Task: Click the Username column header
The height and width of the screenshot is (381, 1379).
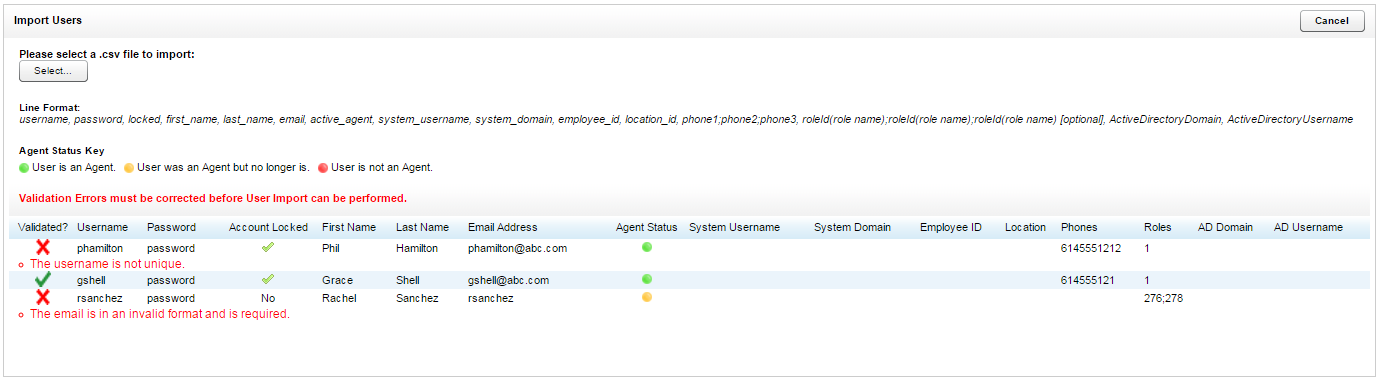Action: [102, 227]
